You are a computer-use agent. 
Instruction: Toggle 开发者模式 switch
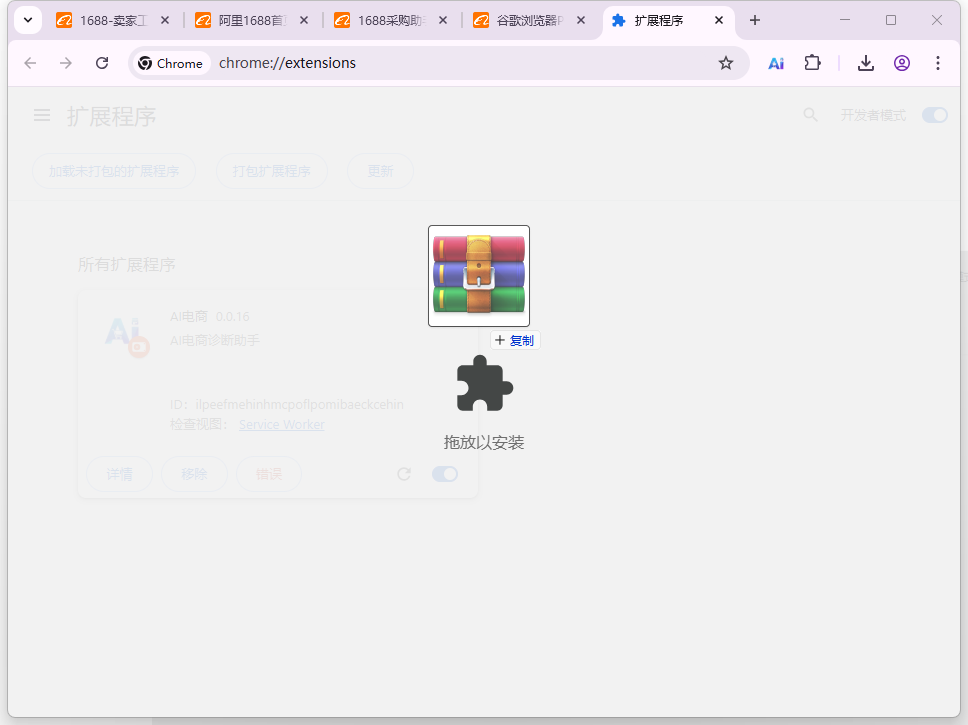[934, 114]
